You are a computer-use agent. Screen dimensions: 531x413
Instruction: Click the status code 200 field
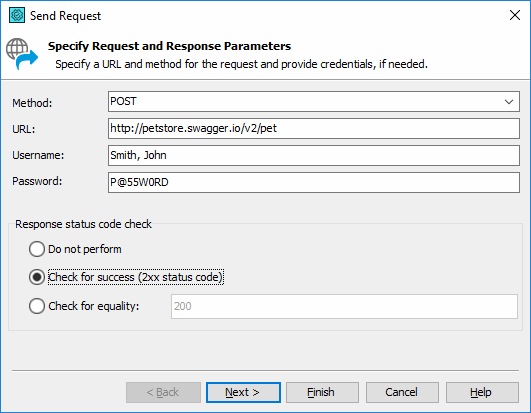344,306
